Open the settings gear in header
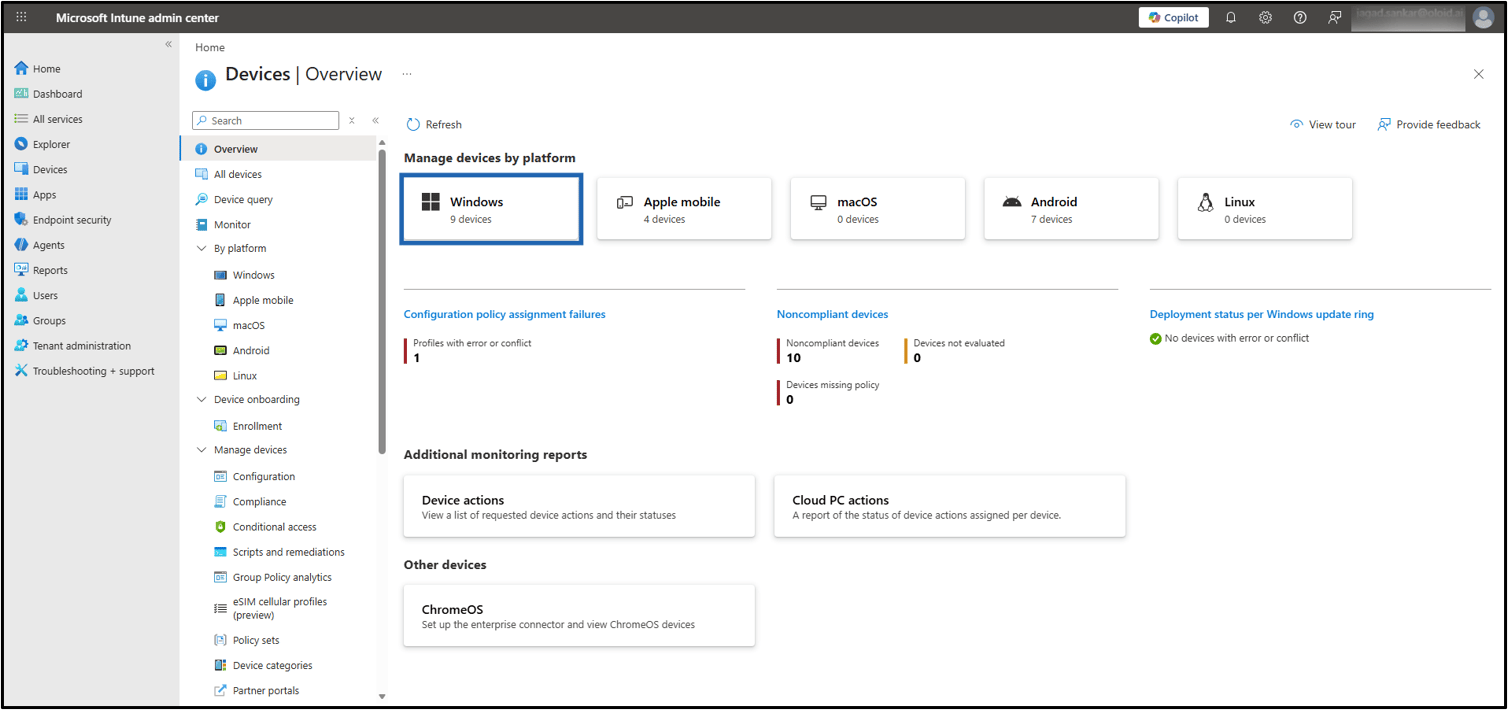 pyautogui.click(x=1265, y=18)
